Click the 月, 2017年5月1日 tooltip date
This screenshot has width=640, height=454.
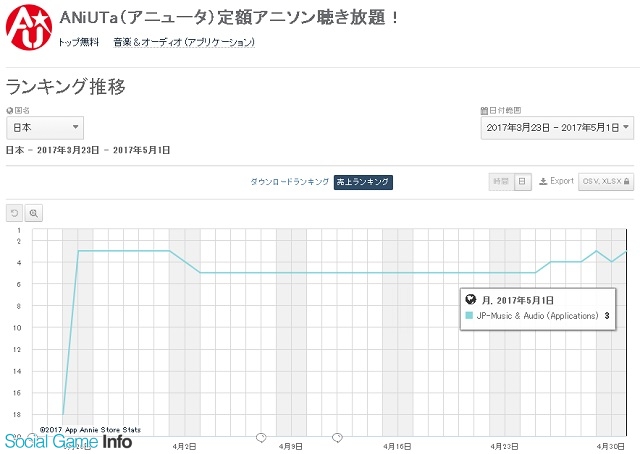[x=518, y=300]
